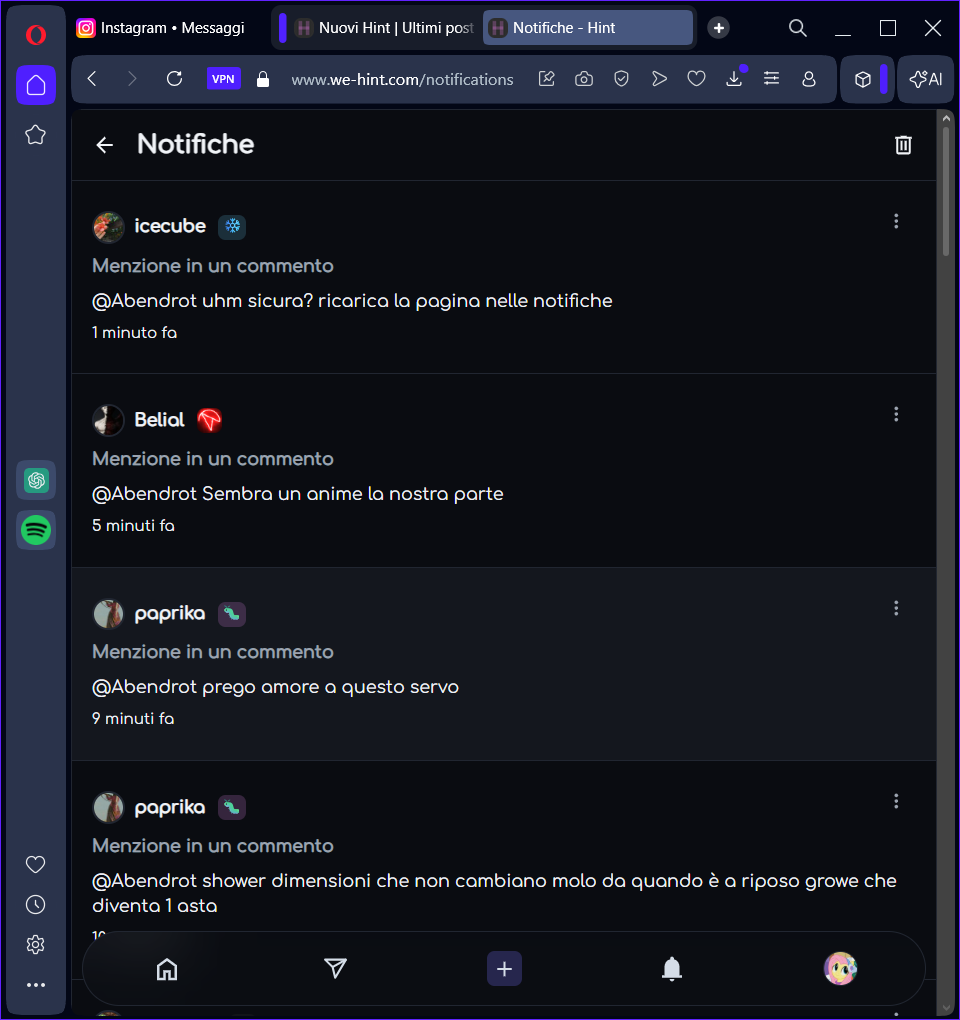Open icecube user profile link
This screenshot has width=960, height=1020.
[170, 226]
